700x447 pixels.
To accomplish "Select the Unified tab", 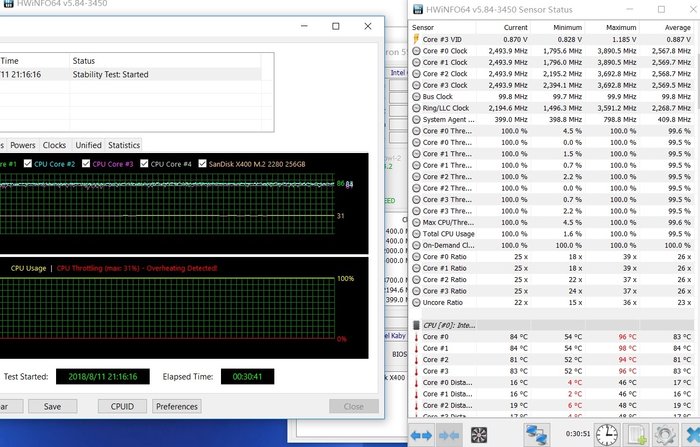I will 88,145.
